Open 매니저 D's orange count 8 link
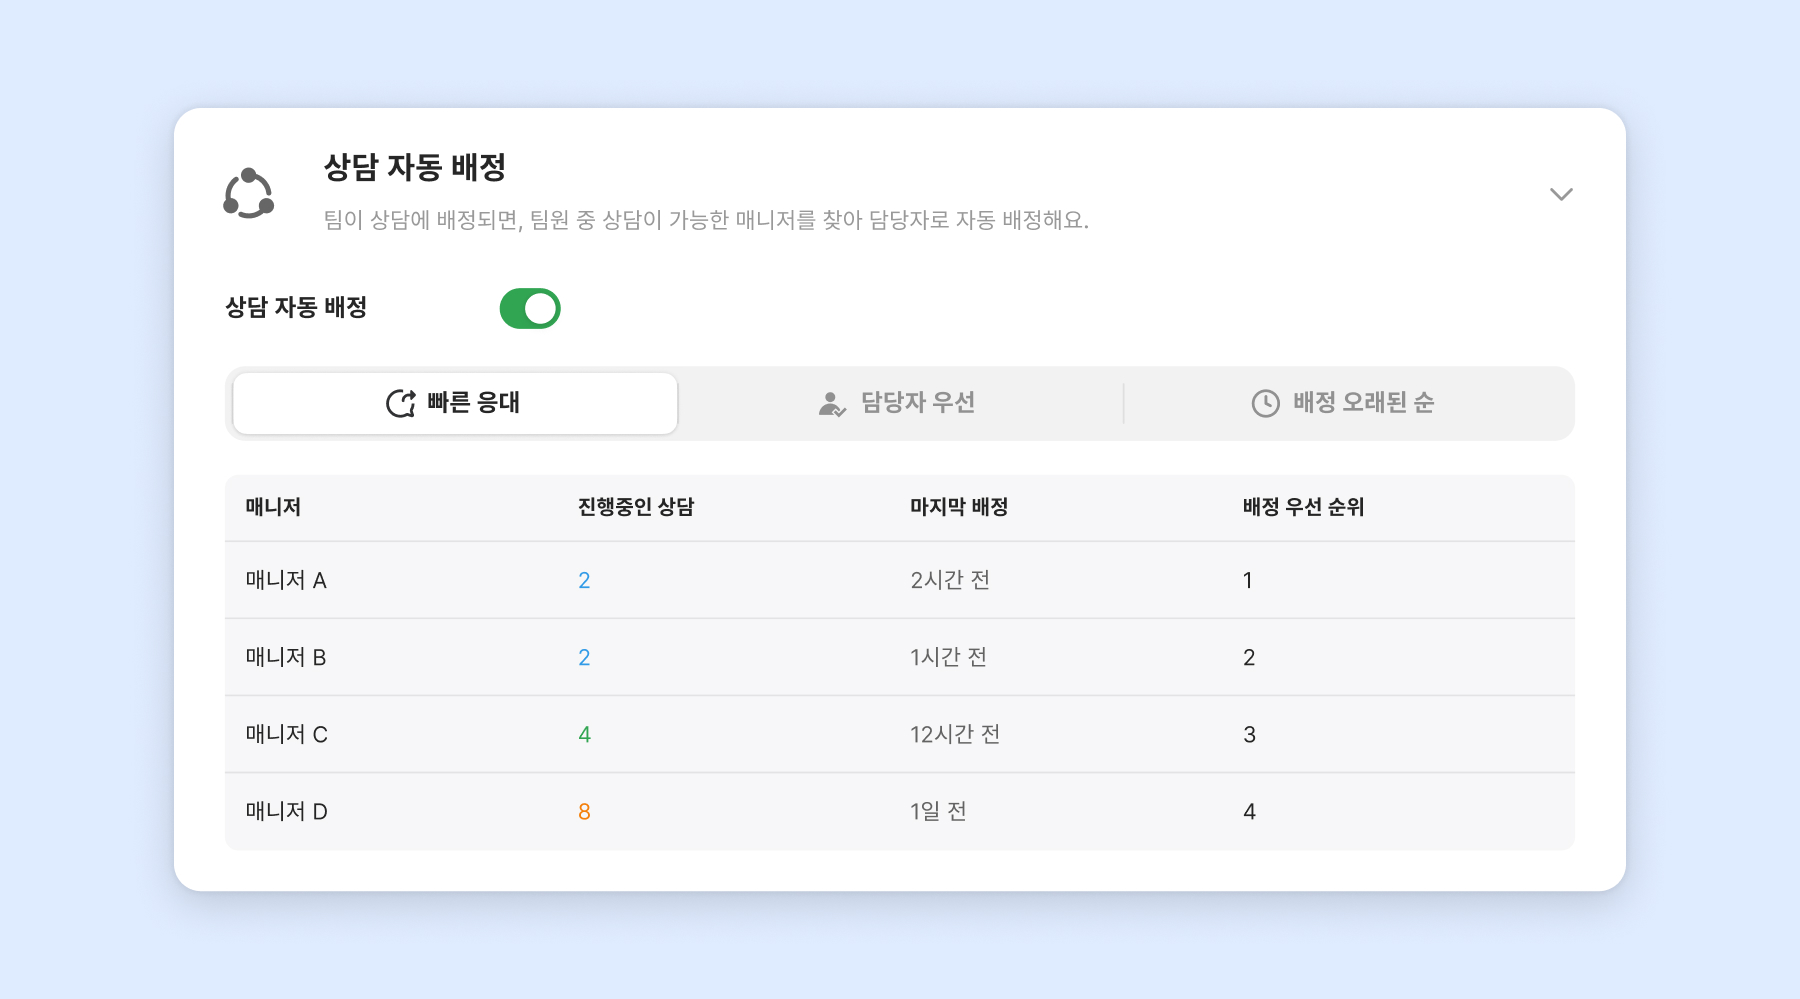The width and height of the screenshot is (1800, 999). click(x=584, y=812)
